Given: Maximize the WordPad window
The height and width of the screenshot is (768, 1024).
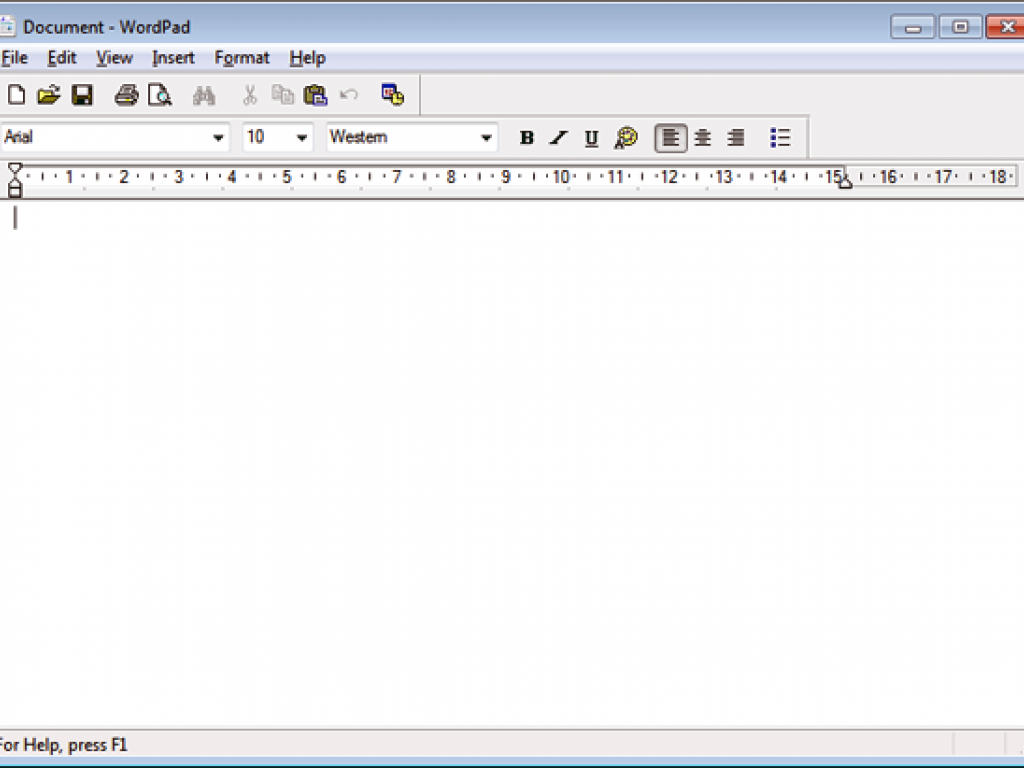Looking at the screenshot, I should (960, 27).
